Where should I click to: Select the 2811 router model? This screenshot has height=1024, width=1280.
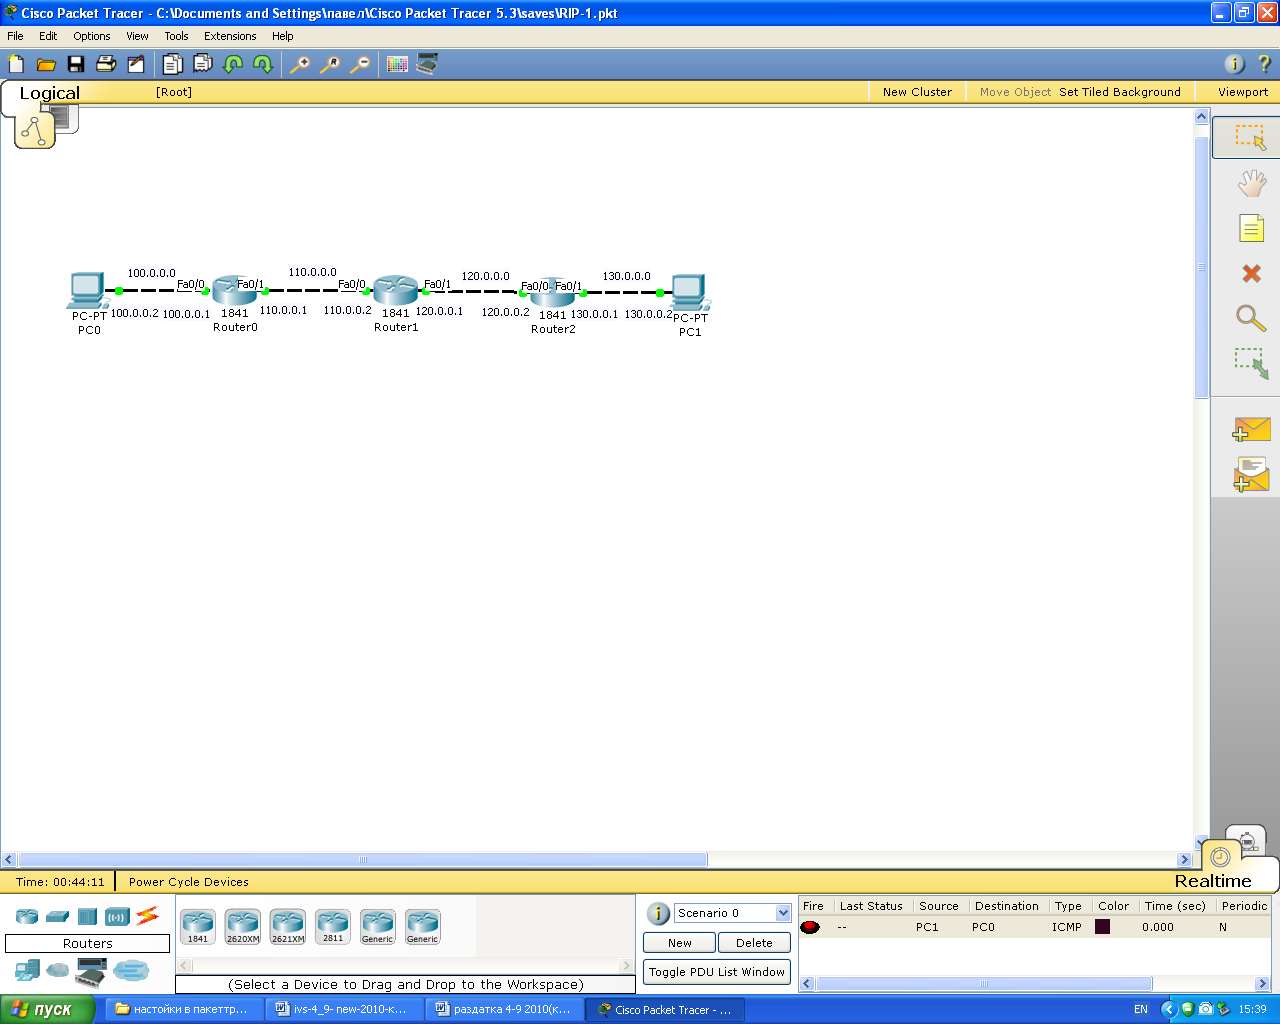tap(333, 927)
